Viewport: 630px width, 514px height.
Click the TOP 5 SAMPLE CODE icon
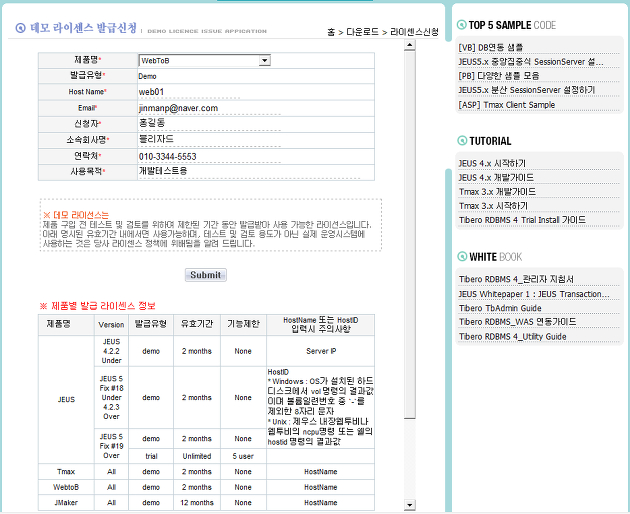(x=462, y=25)
